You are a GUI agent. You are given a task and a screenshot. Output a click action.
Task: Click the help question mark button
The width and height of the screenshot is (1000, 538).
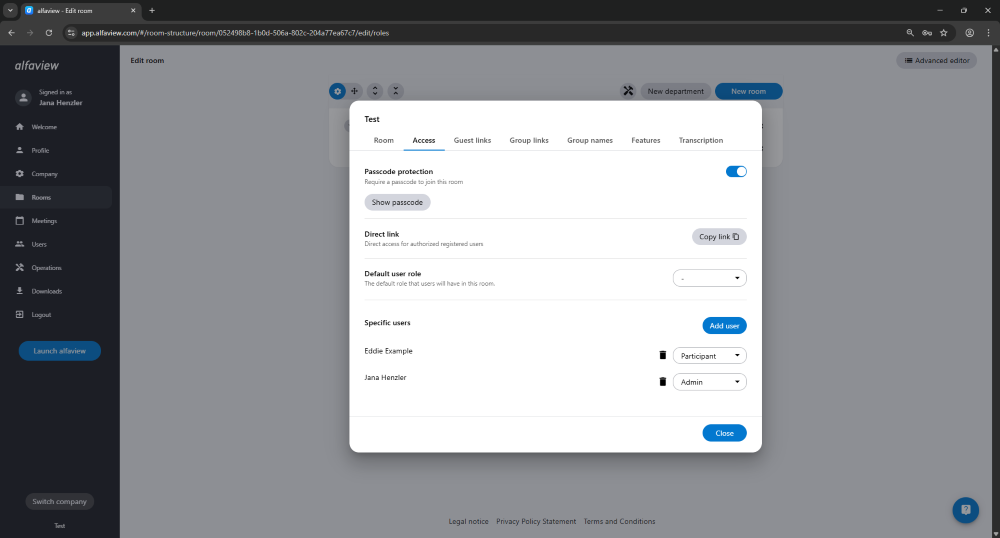965,509
